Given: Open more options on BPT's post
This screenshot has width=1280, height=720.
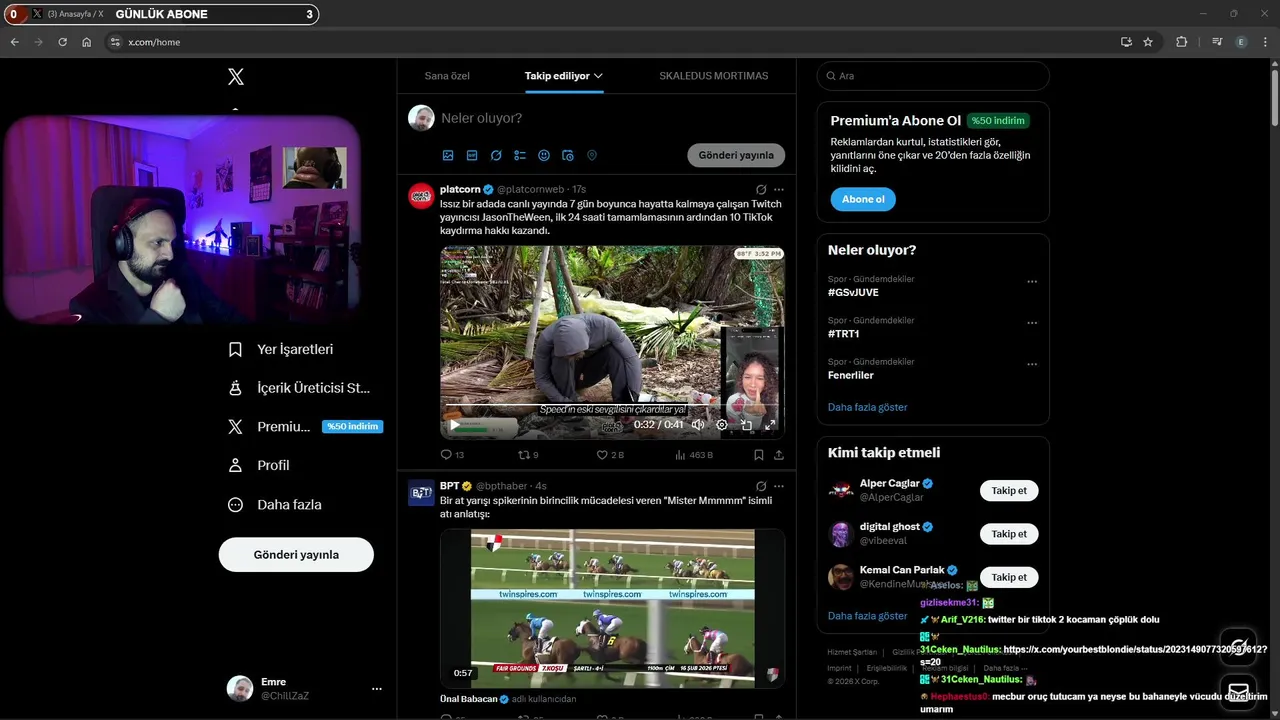Looking at the screenshot, I should pyautogui.click(x=779, y=486).
